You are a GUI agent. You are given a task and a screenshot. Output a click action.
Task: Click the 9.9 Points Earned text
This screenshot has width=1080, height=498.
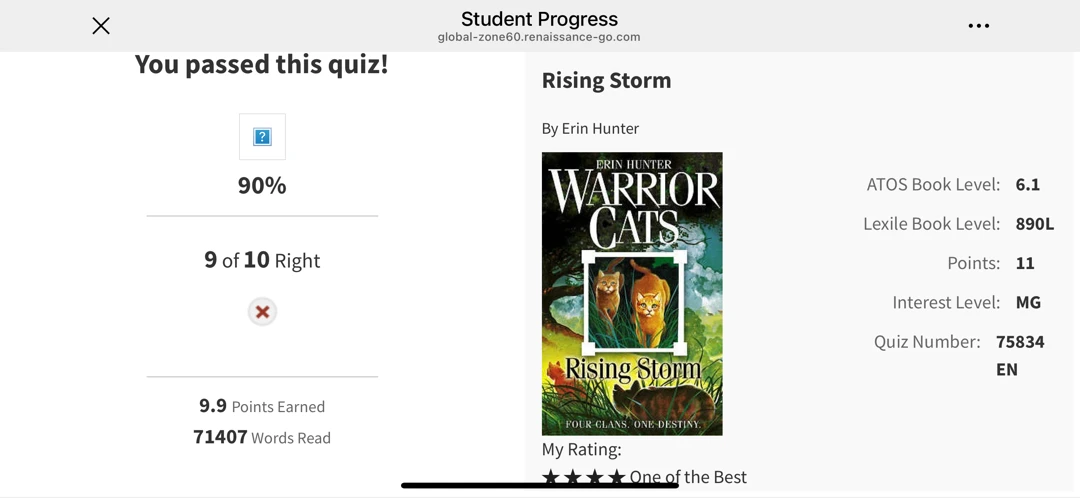[x=262, y=406]
